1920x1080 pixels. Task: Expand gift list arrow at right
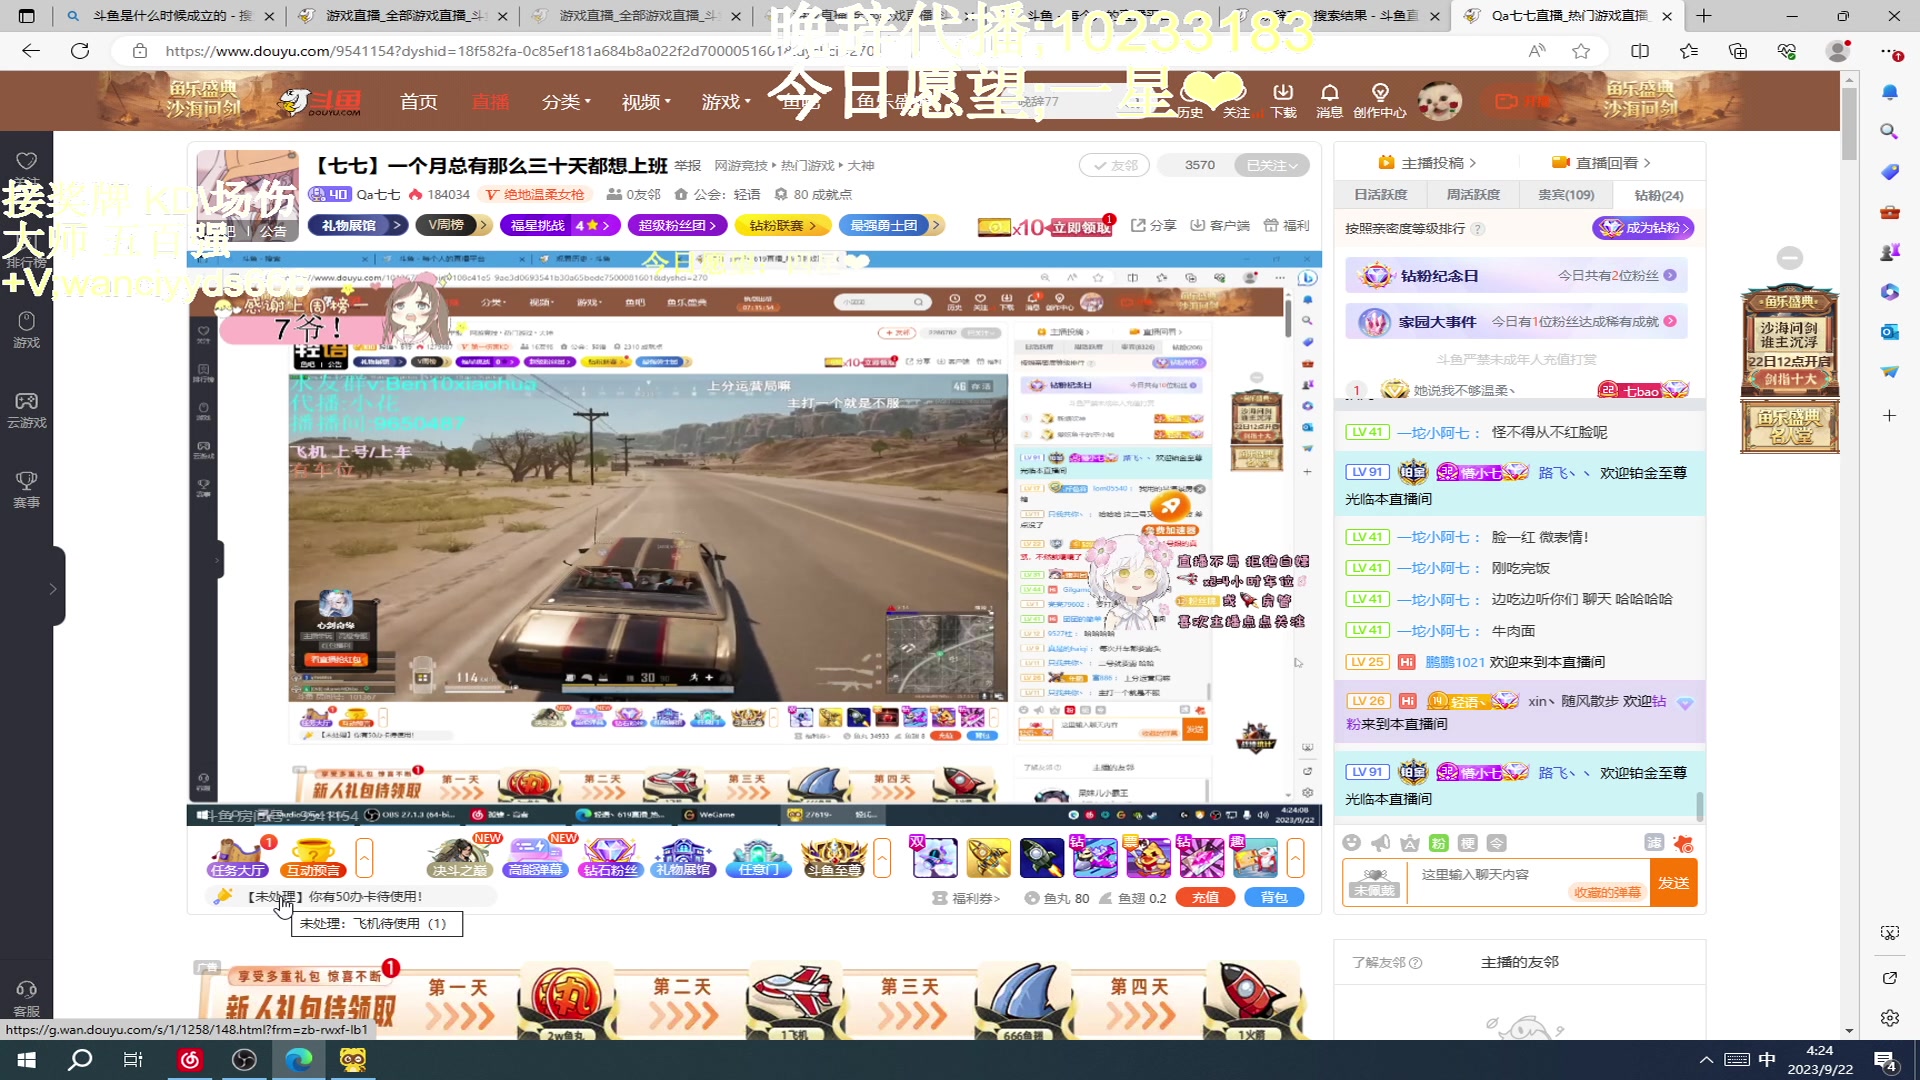(x=1296, y=858)
